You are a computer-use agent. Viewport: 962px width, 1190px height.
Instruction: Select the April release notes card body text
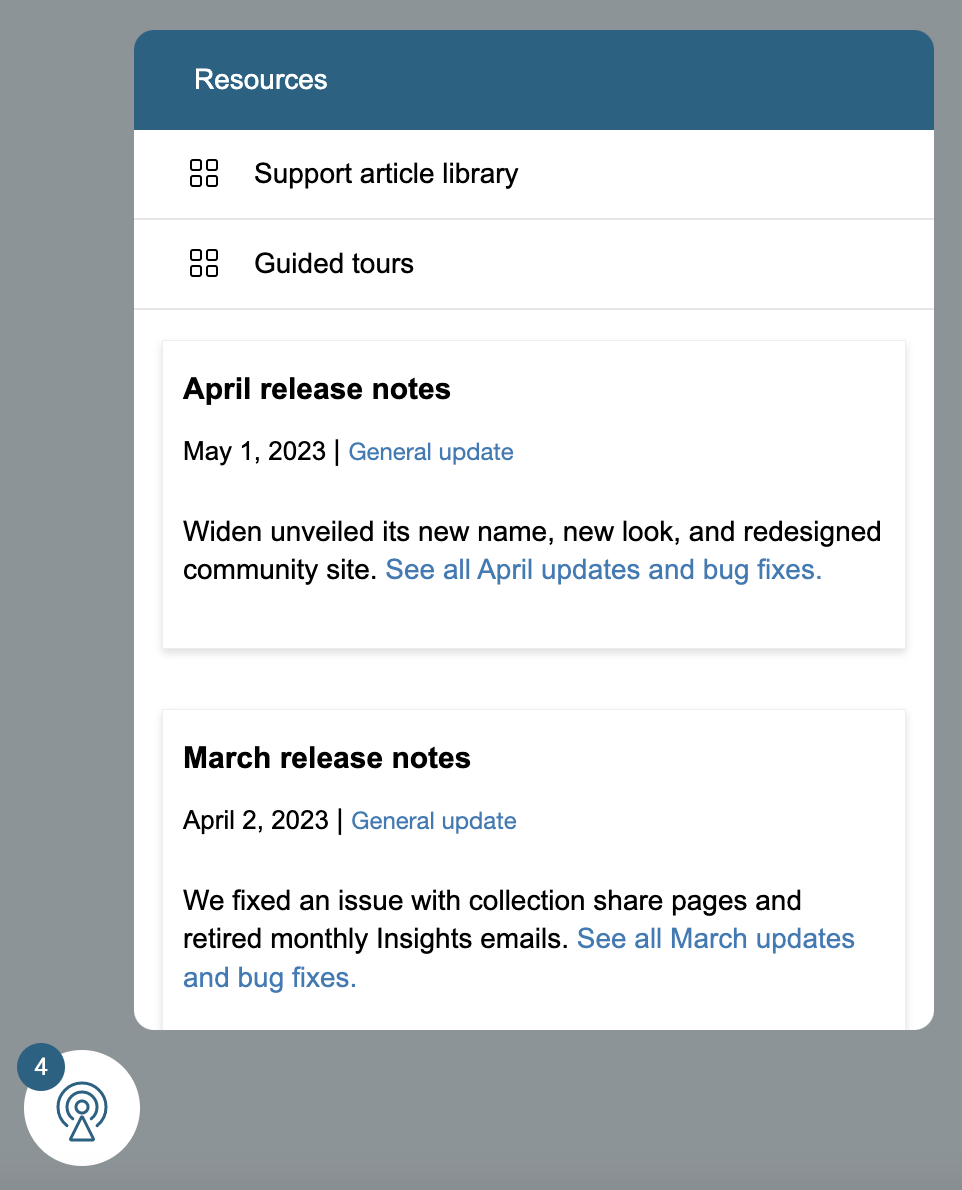tap(532, 551)
